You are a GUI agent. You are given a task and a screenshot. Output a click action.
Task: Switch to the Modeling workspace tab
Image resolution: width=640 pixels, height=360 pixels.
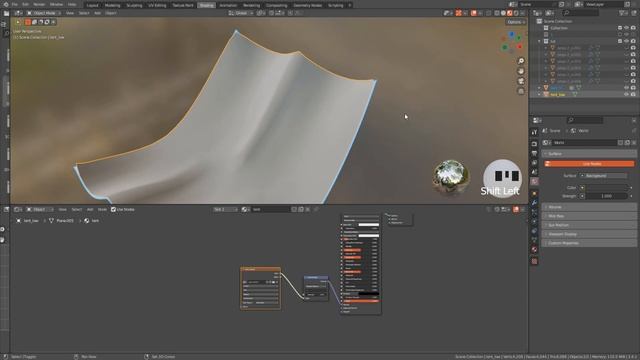pyautogui.click(x=112, y=5)
